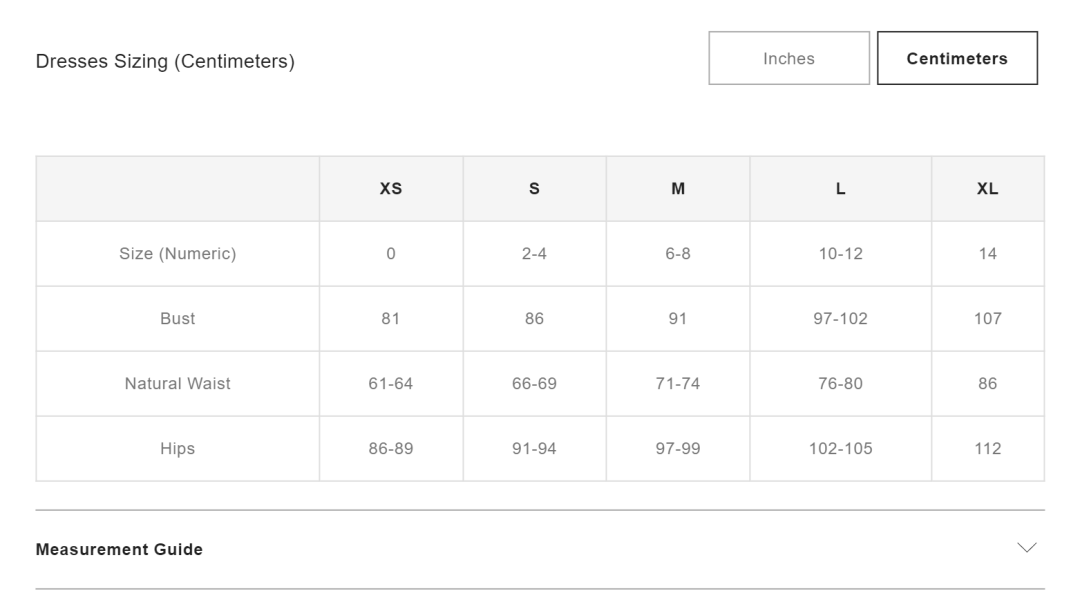Click the L size column header
1080x609 pixels.
coord(840,189)
